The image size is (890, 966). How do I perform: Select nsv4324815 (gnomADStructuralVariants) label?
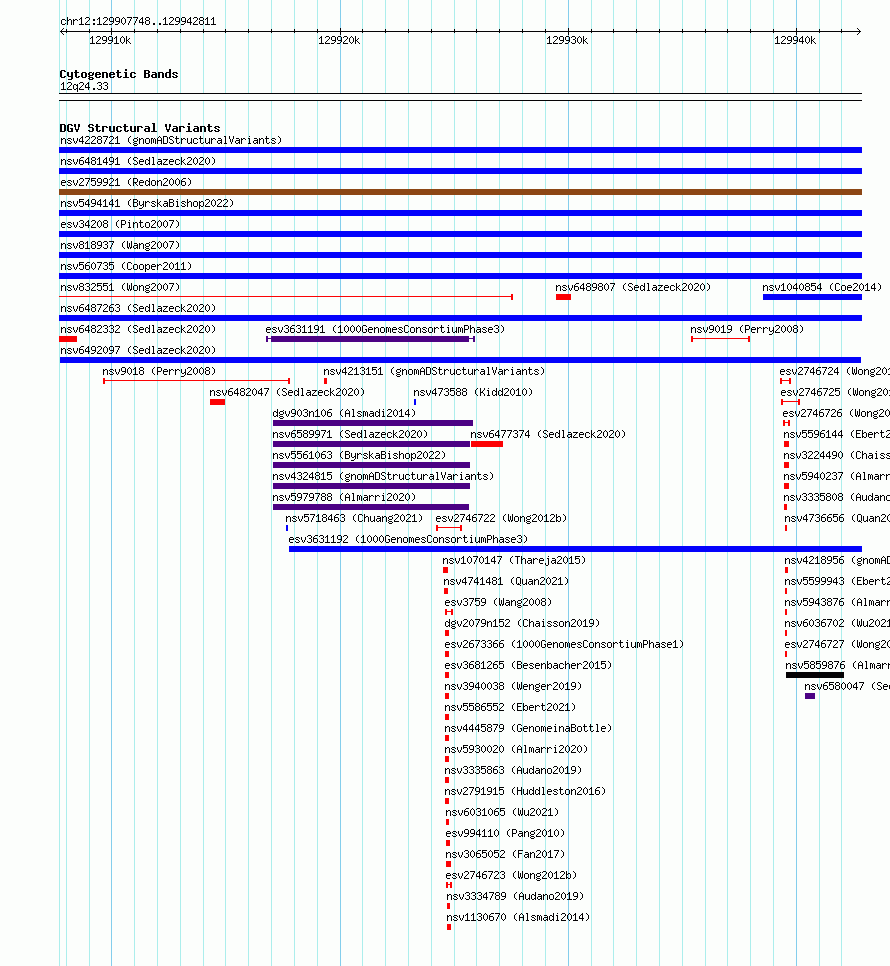point(383,476)
